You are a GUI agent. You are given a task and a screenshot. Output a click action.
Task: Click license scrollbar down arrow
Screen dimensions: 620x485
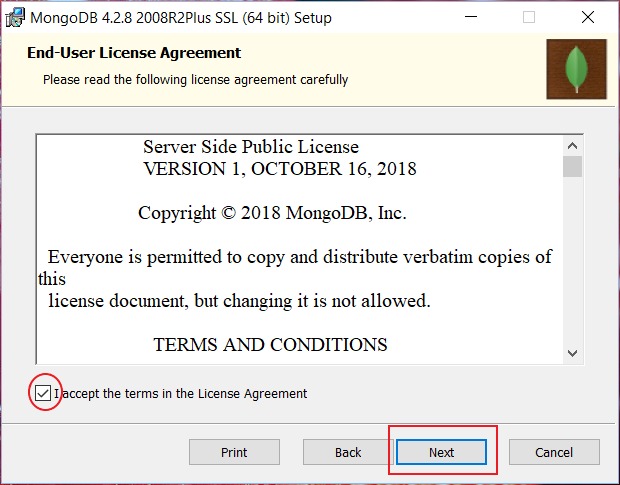[572, 353]
